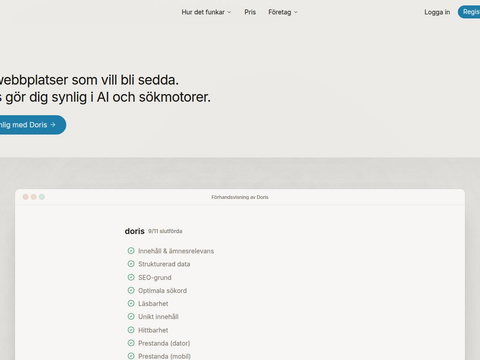This screenshot has width=480, height=360.
Task: Select the 'Innehåll & ämnesrelevans' text
Action: click(x=176, y=251)
